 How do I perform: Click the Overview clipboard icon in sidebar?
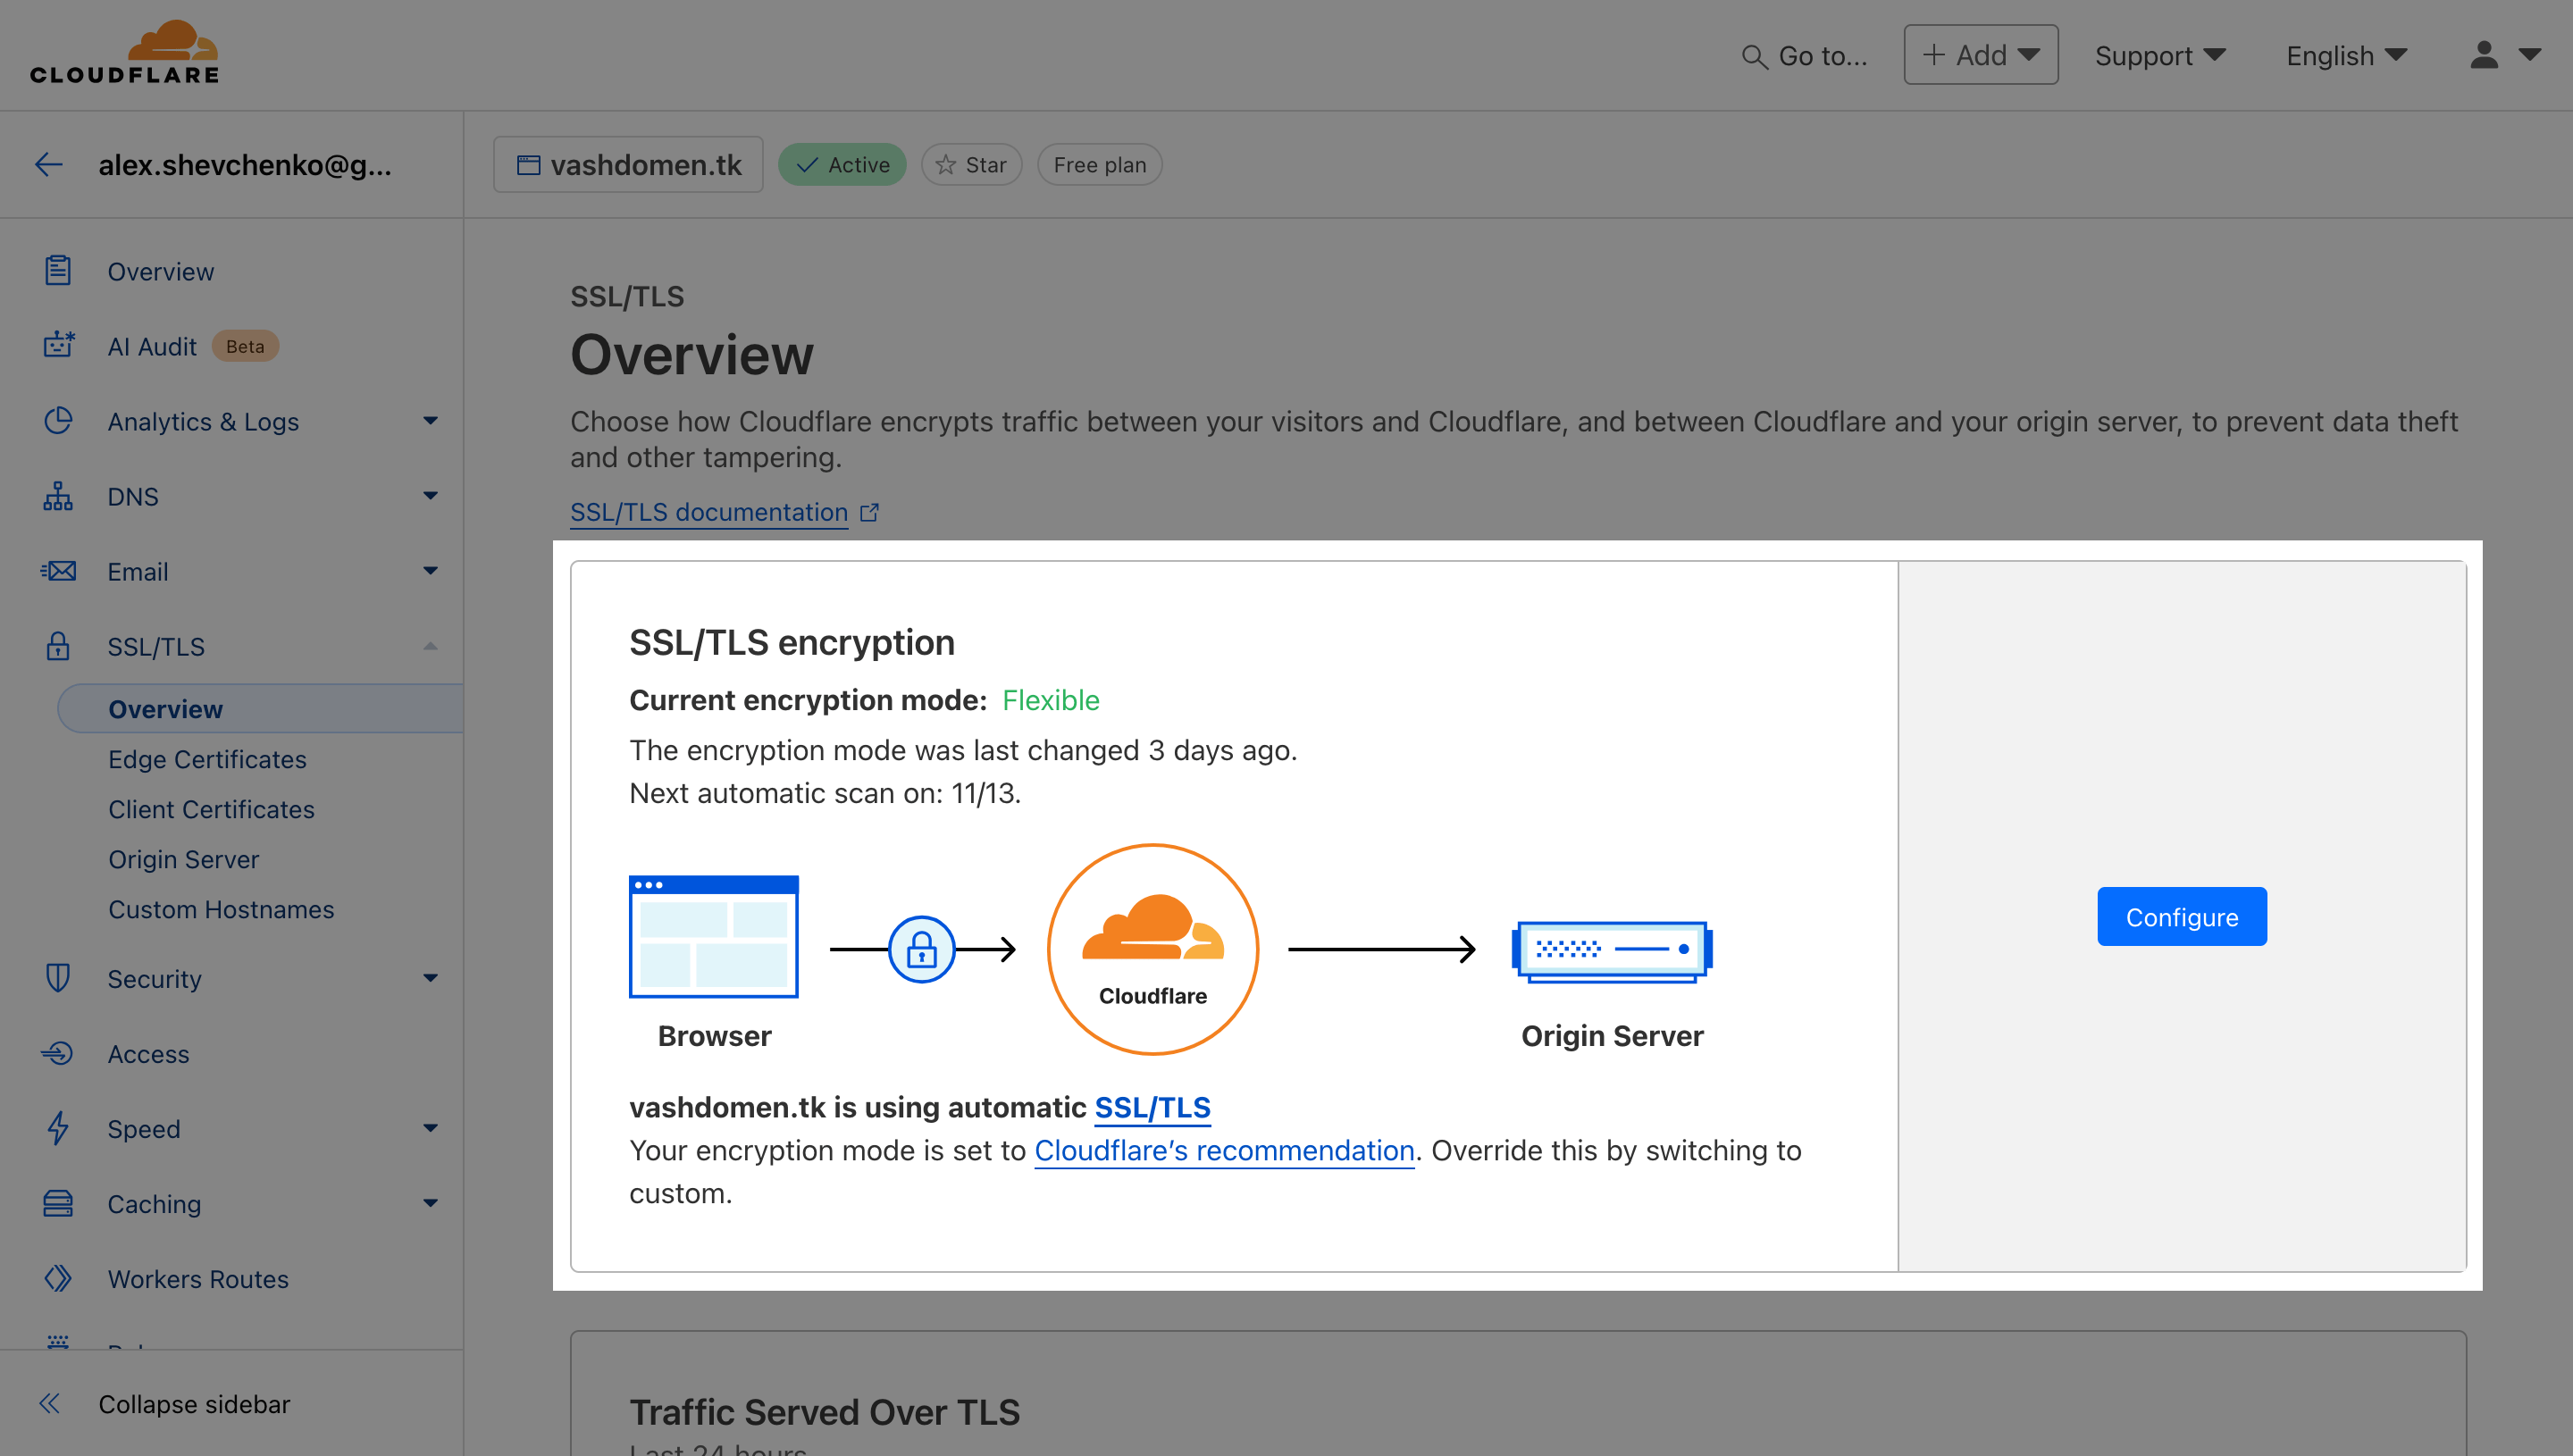click(58, 271)
